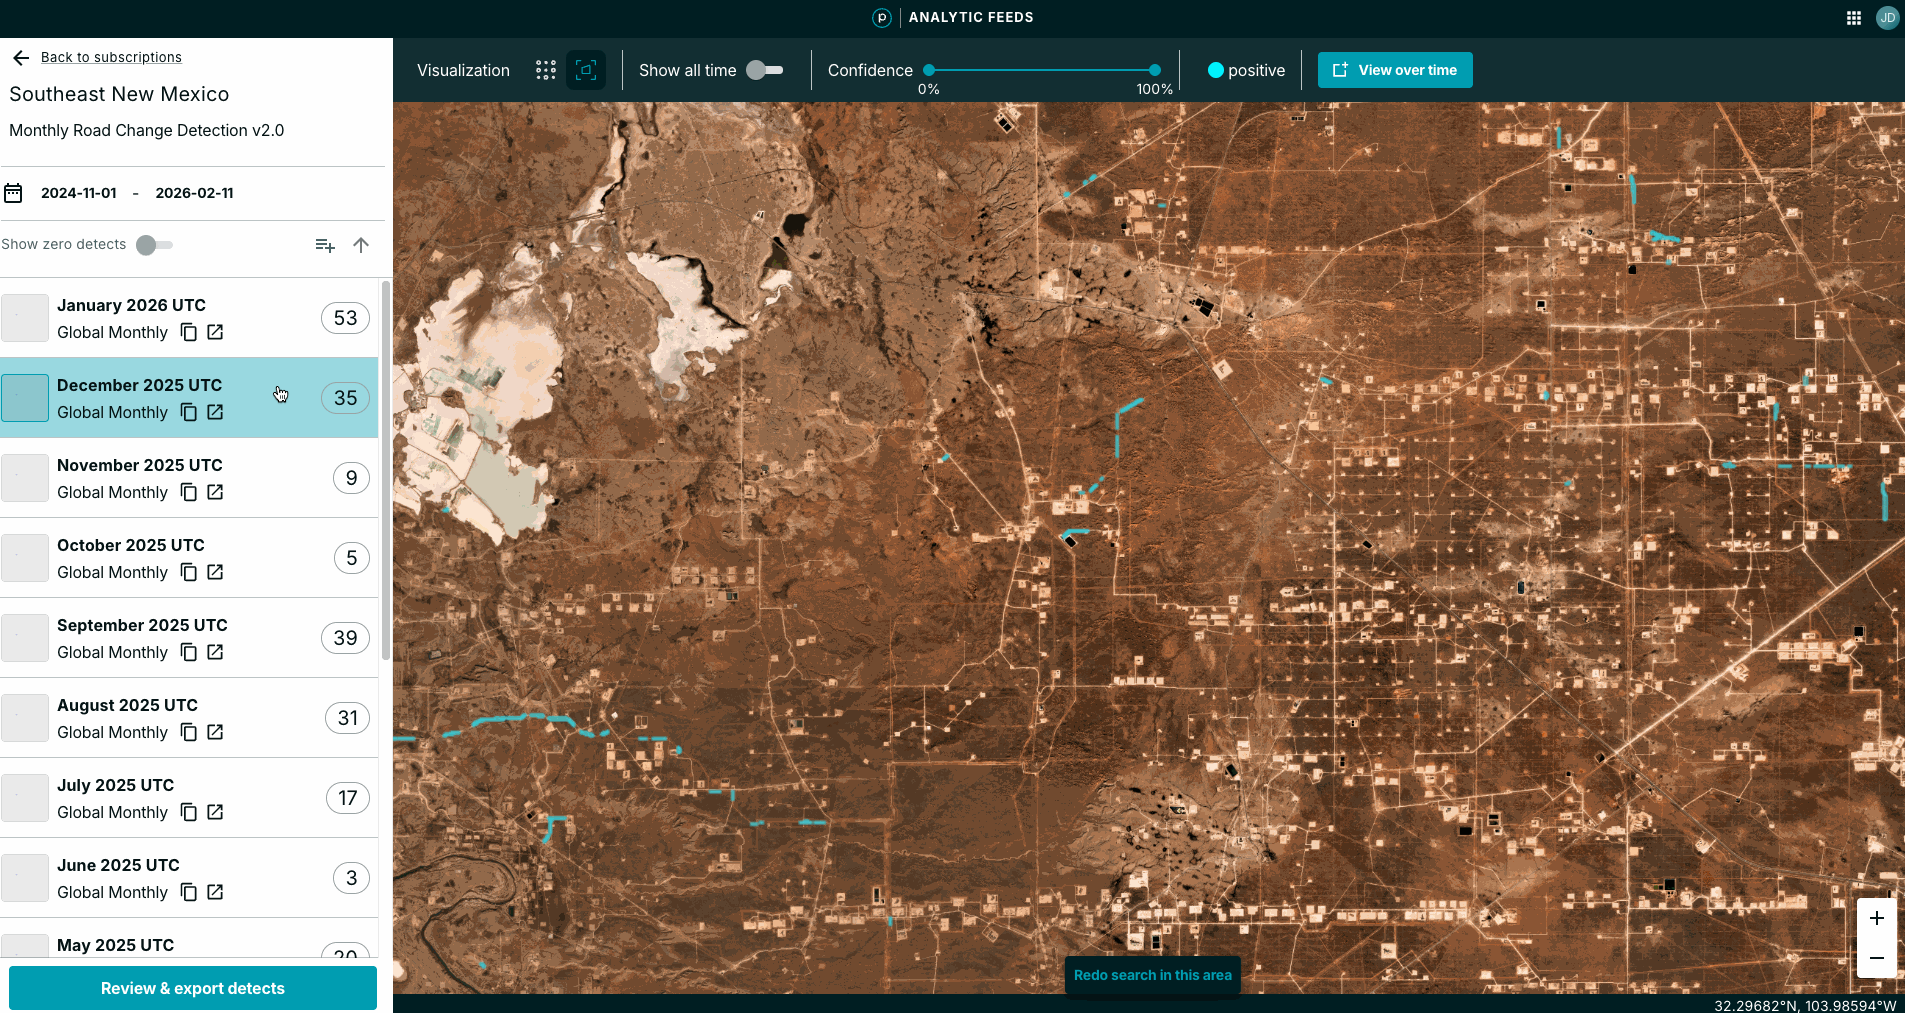Viewport: 1905px width, 1013px height.
Task: Click the back arrow to subscriptions
Action: coord(21,58)
